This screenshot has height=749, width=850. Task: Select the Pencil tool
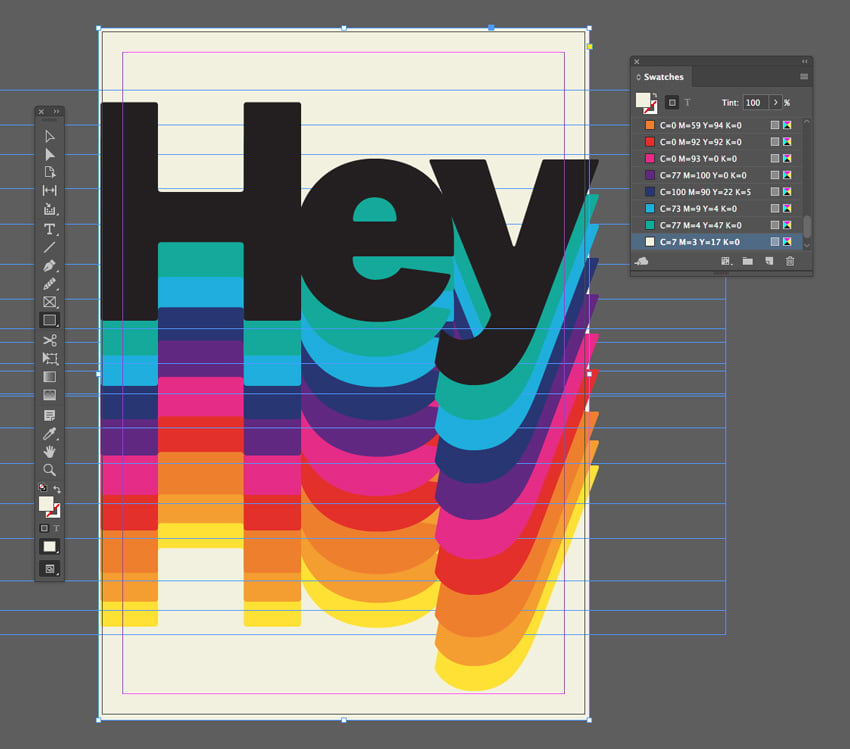49,284
